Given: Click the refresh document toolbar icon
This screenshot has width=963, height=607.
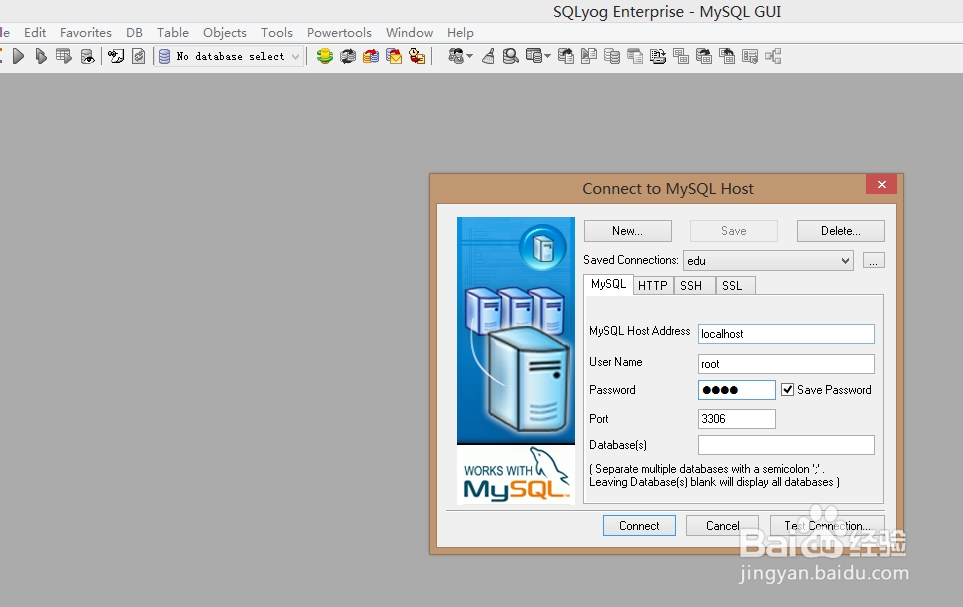Looking at the screenshot, I should (139, 57).
